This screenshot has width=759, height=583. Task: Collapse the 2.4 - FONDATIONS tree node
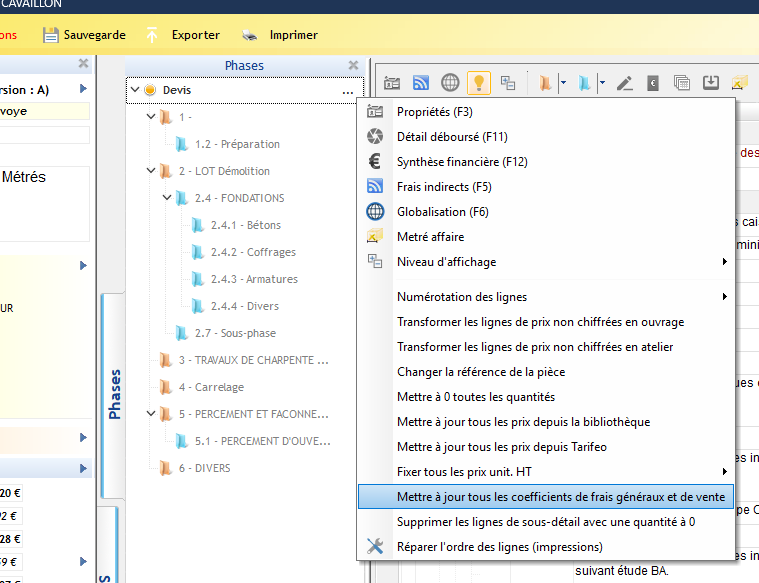[167, 198]
